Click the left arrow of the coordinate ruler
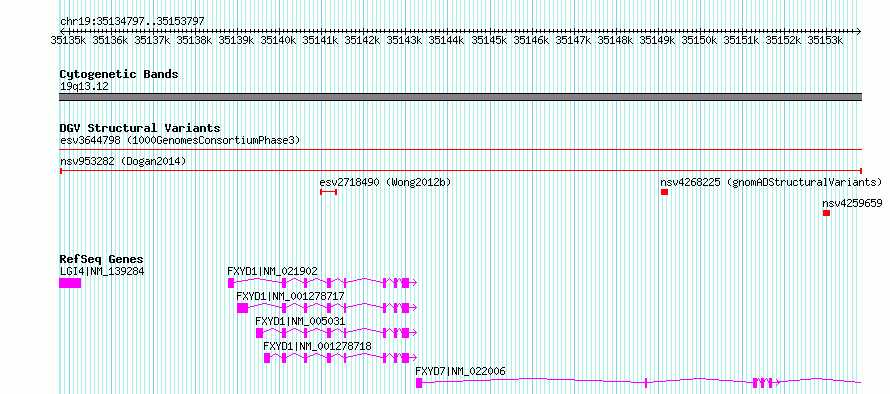Screen dimensions: 890x394 pos(62,31)
